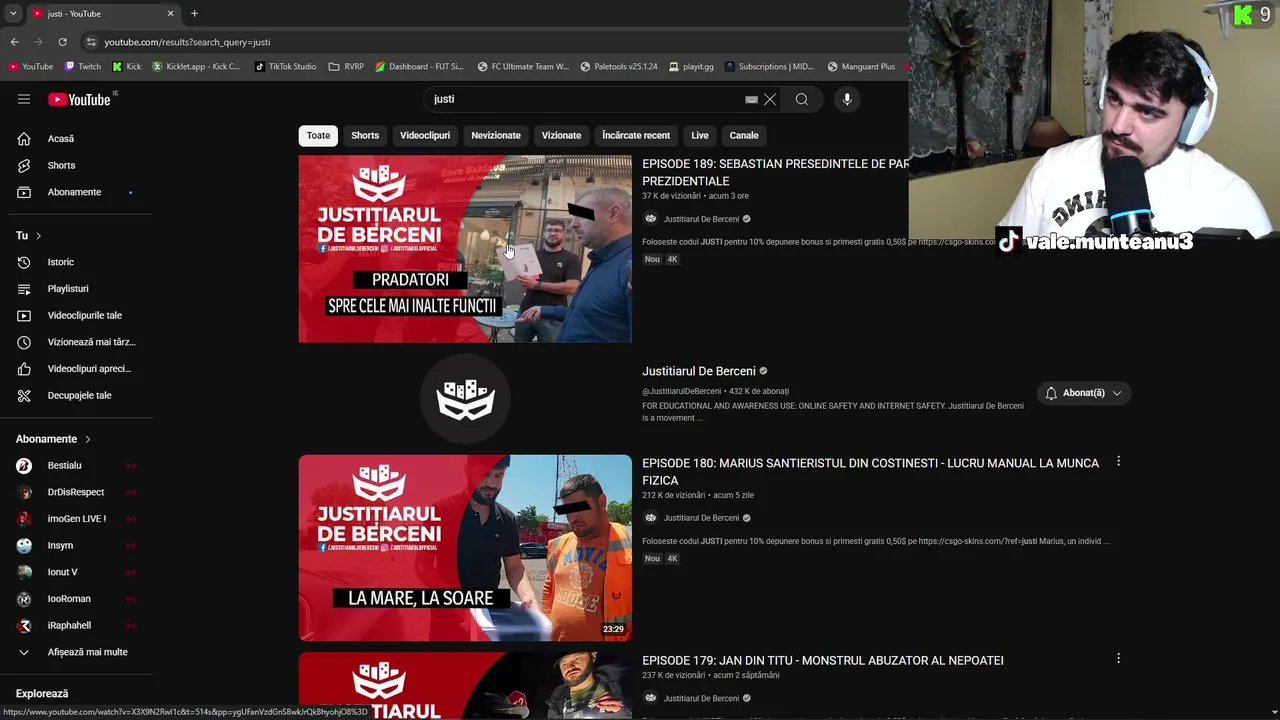Select the Nevizionate filter chip

coord(496,135)
